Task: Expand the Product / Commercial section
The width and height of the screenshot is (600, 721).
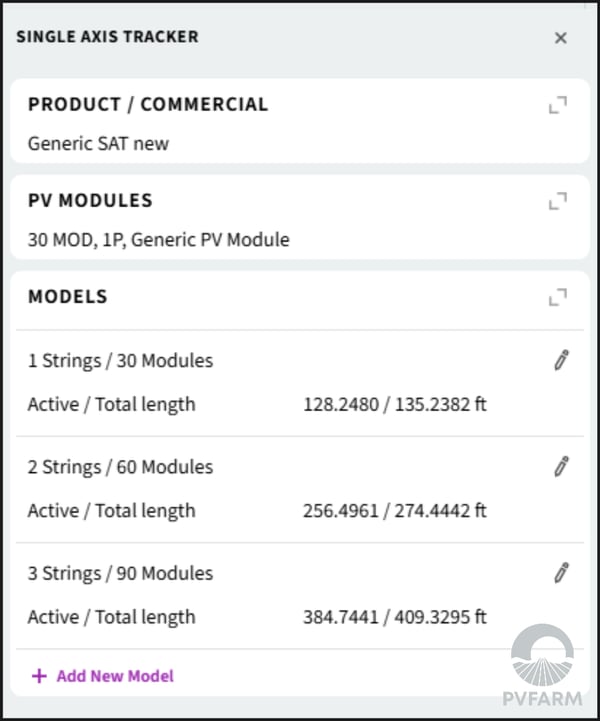Action: (x=558, y=105)
